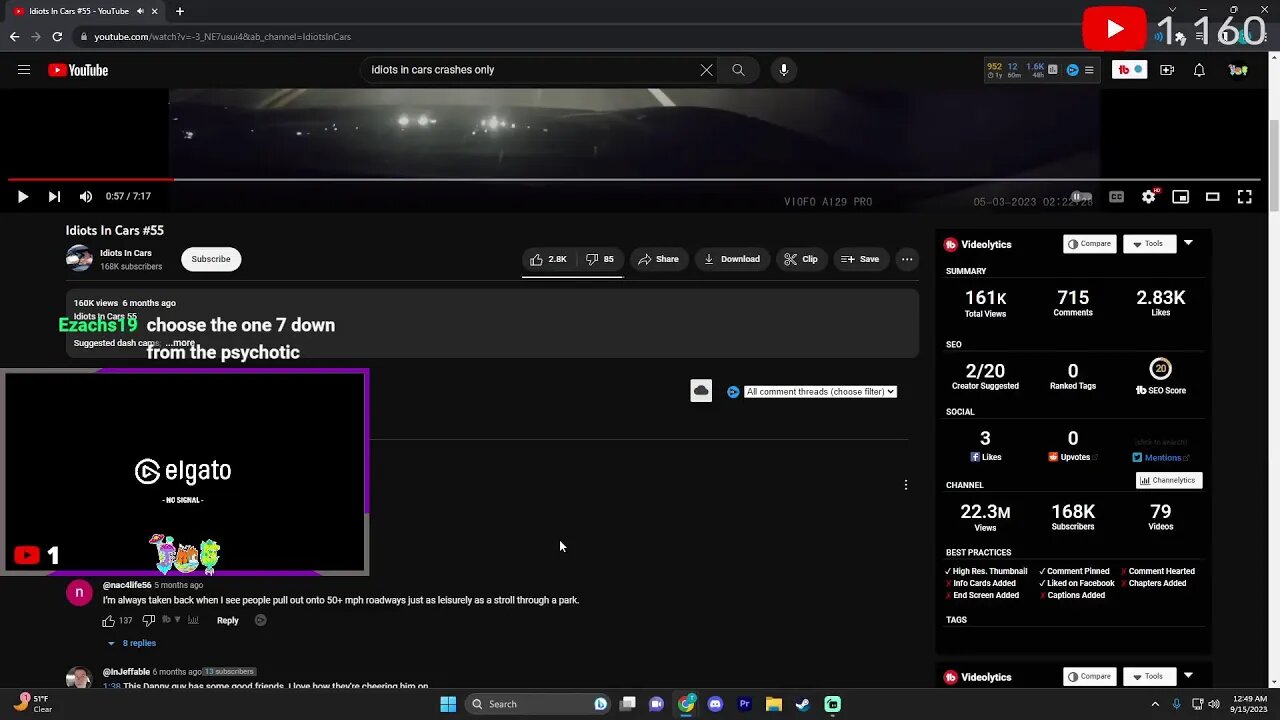1280x720 pixels.
Task: Open the Idiots In Cars channel avatar
Action: [79, 259]
